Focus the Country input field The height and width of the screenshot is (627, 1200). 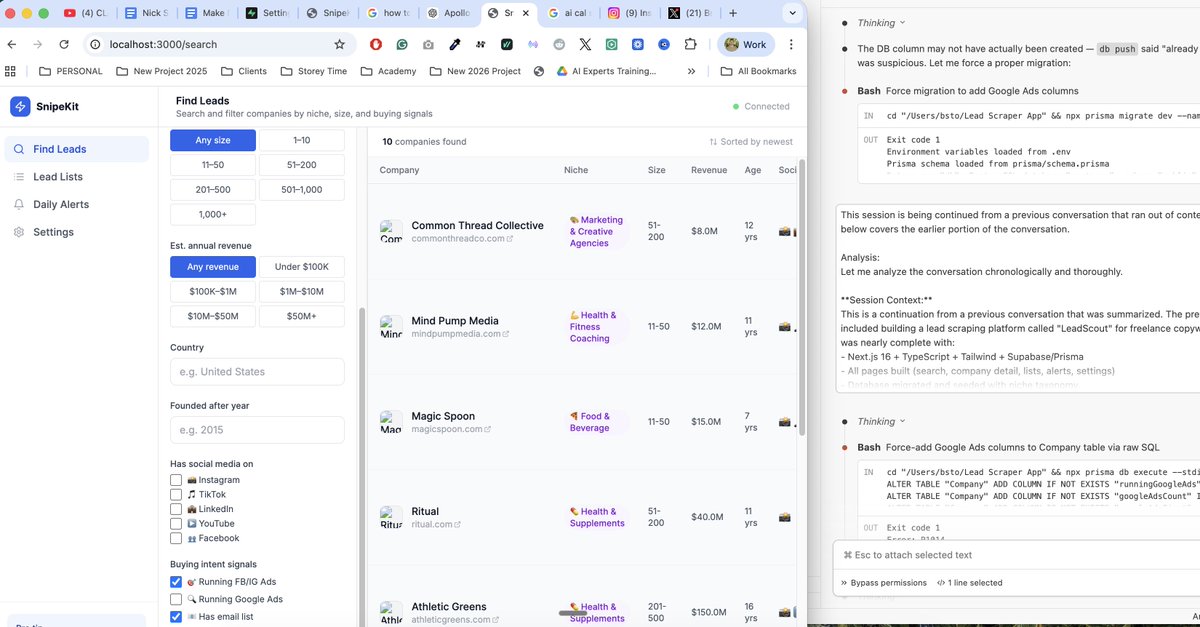pyautogui.click(x=257, y=372)
